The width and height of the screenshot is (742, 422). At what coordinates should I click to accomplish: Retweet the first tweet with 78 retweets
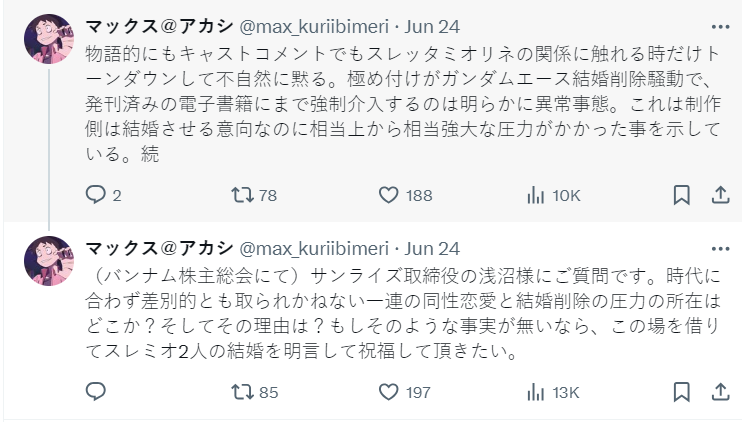[x=243, y=194]
